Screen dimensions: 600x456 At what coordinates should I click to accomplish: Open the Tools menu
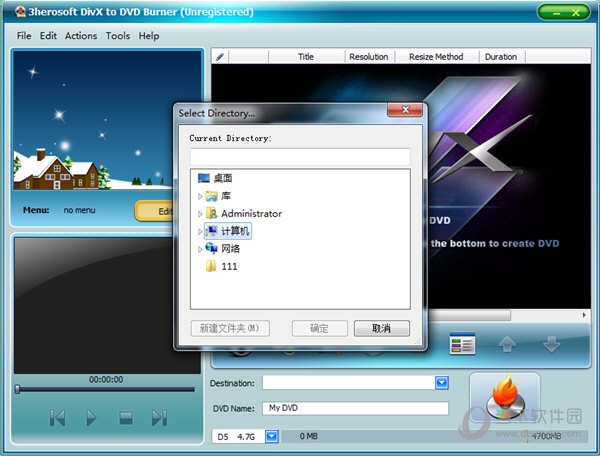[118, 36]
